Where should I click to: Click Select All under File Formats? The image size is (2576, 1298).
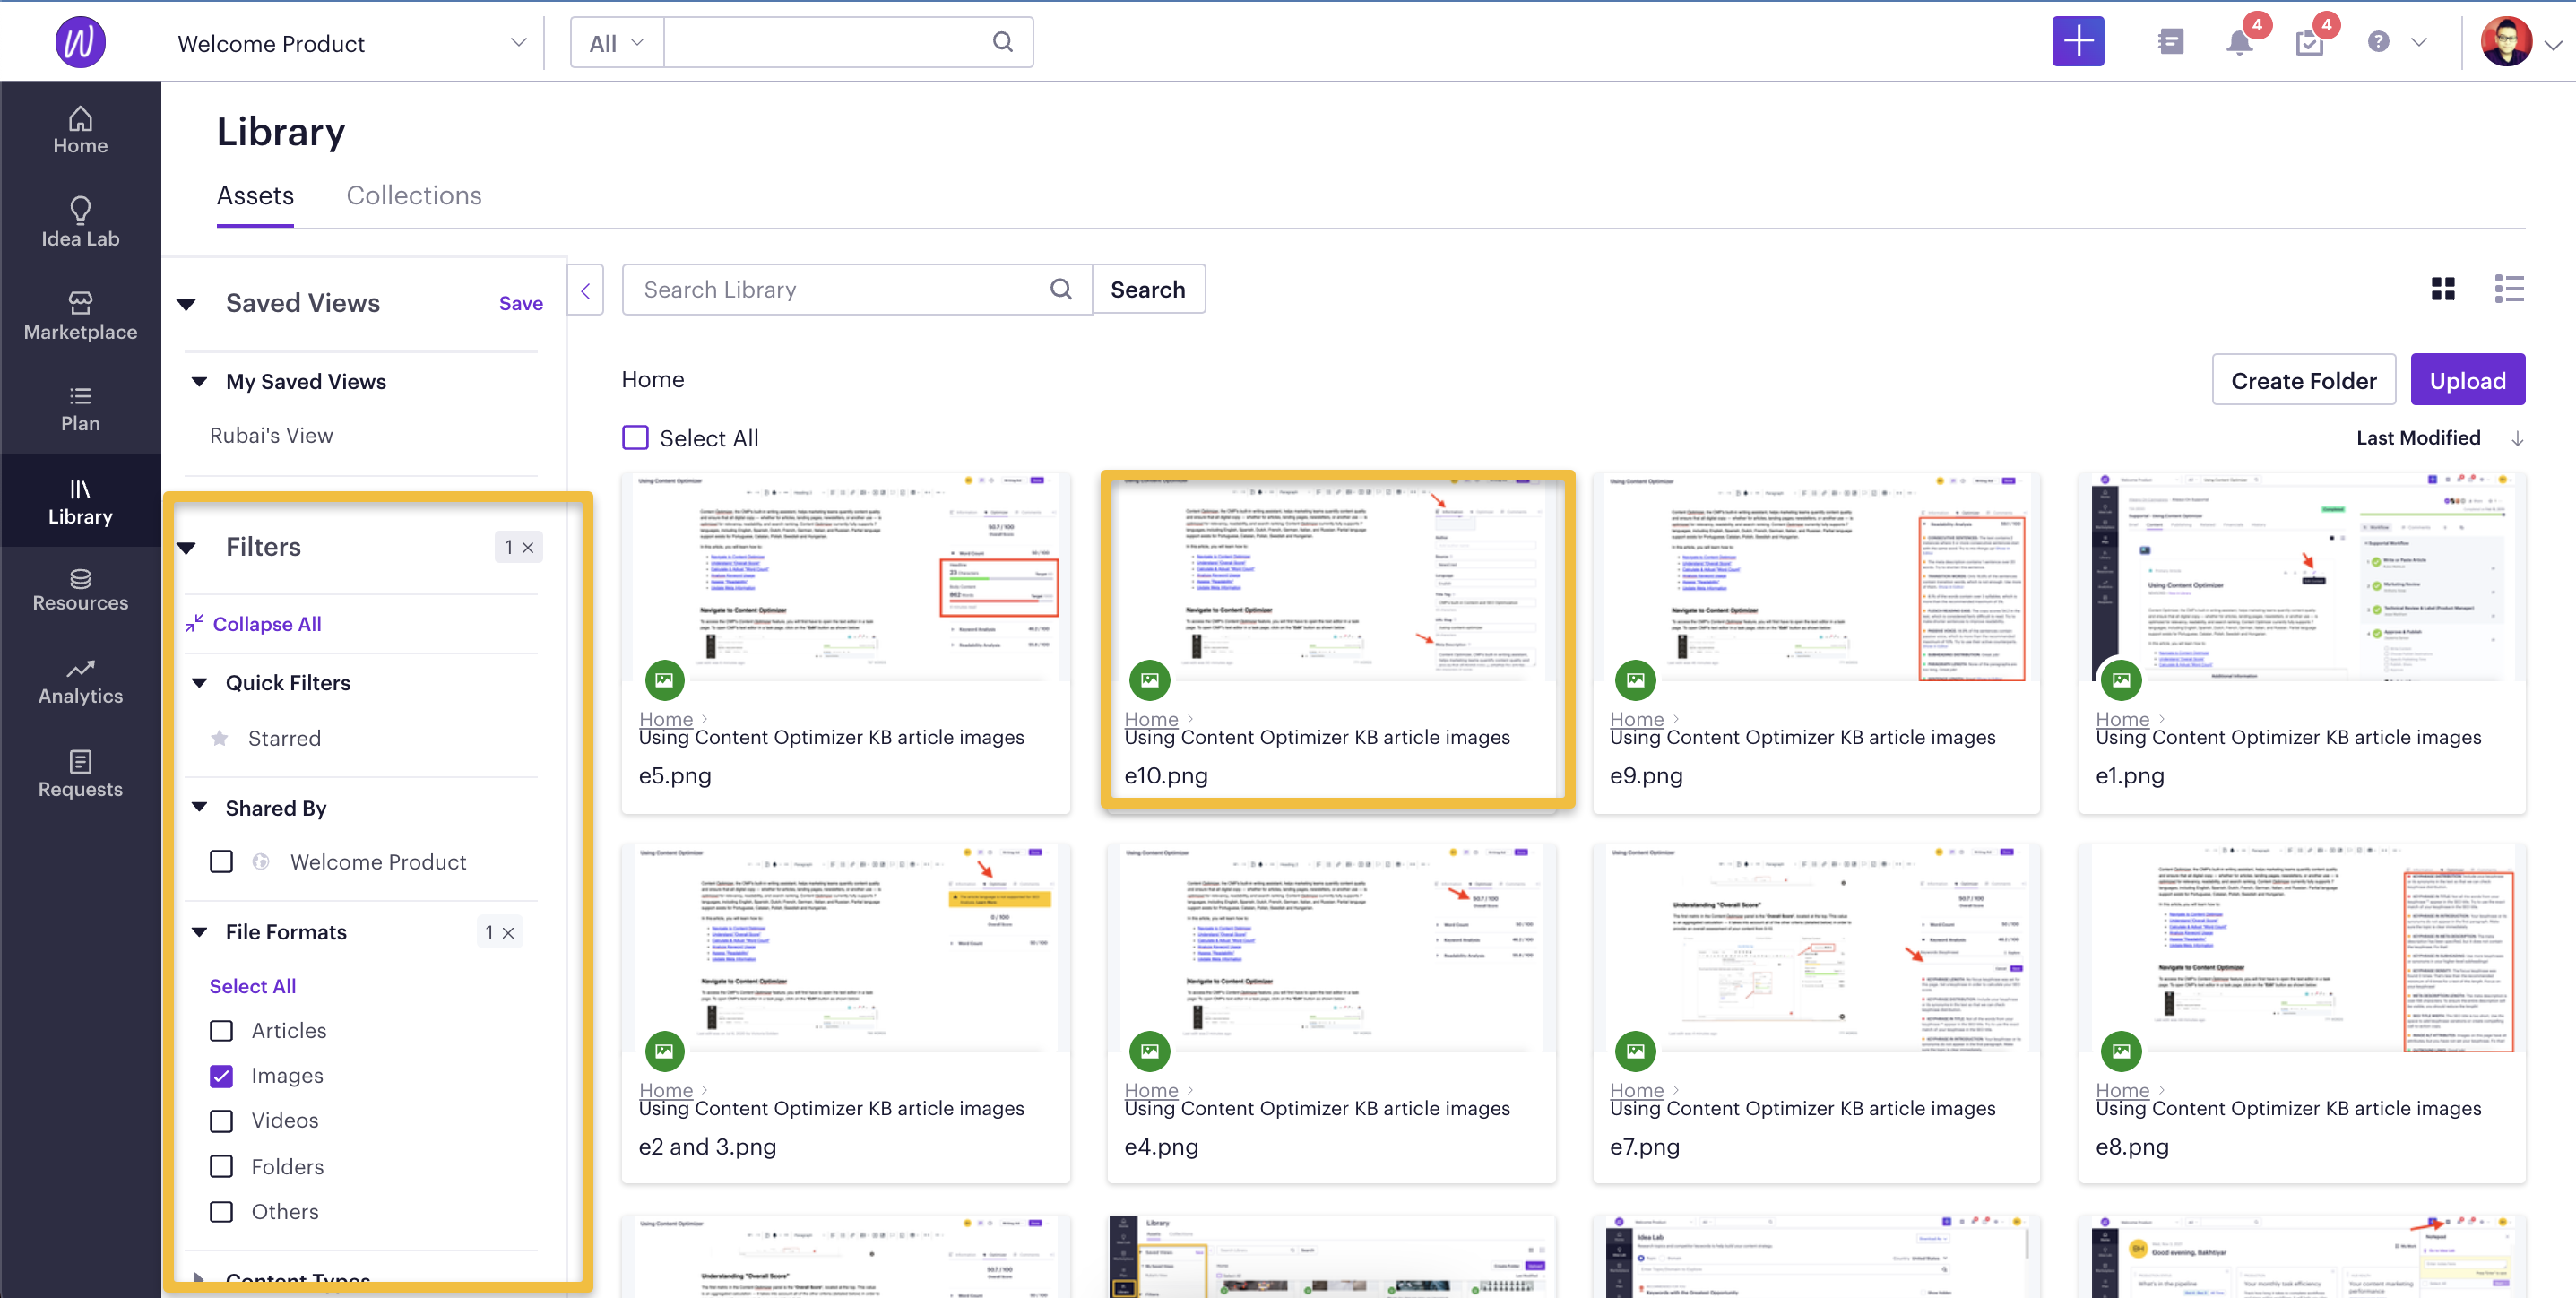tap(252, 986)
